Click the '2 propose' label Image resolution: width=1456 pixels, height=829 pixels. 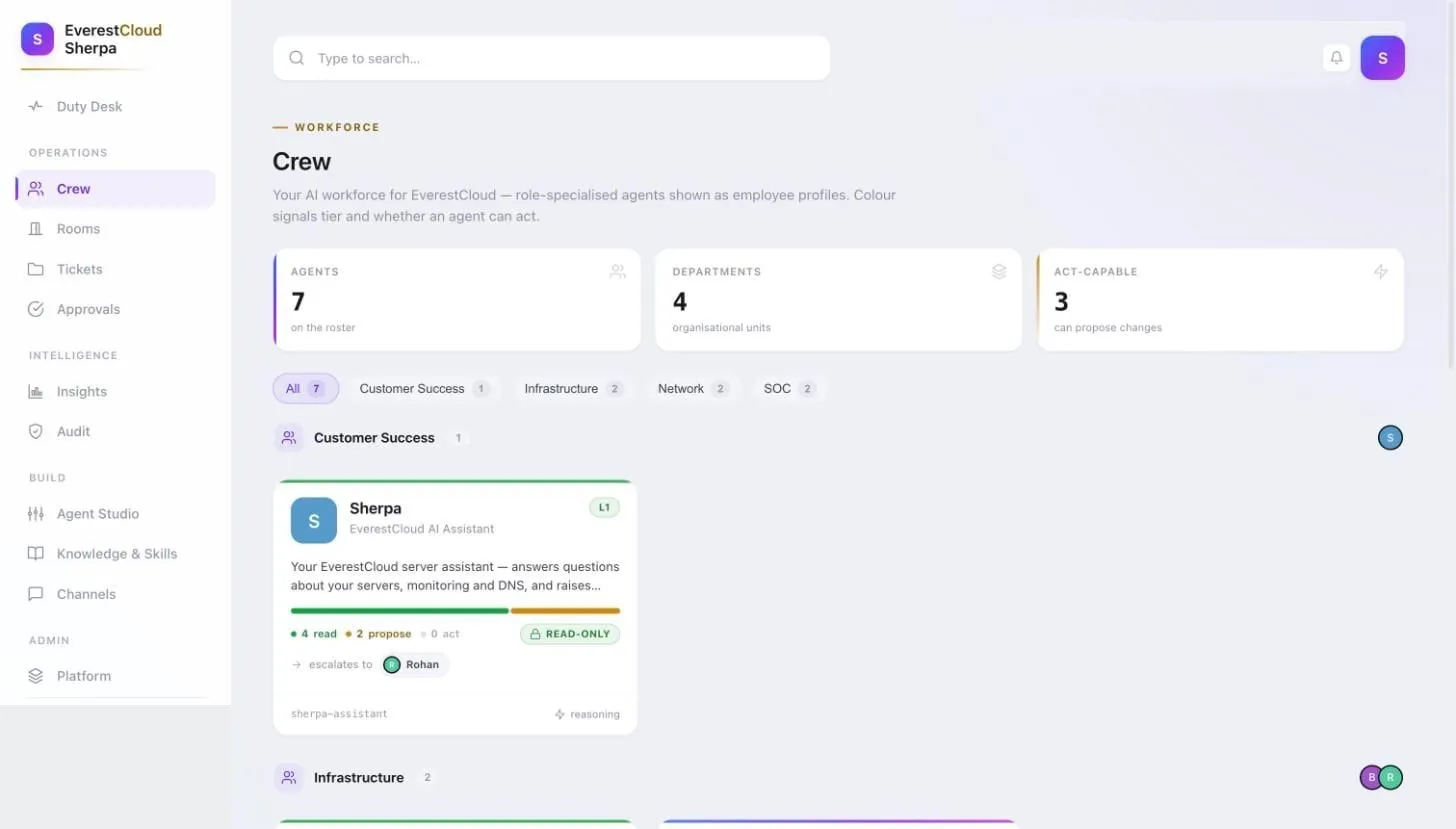coord(378,634)
